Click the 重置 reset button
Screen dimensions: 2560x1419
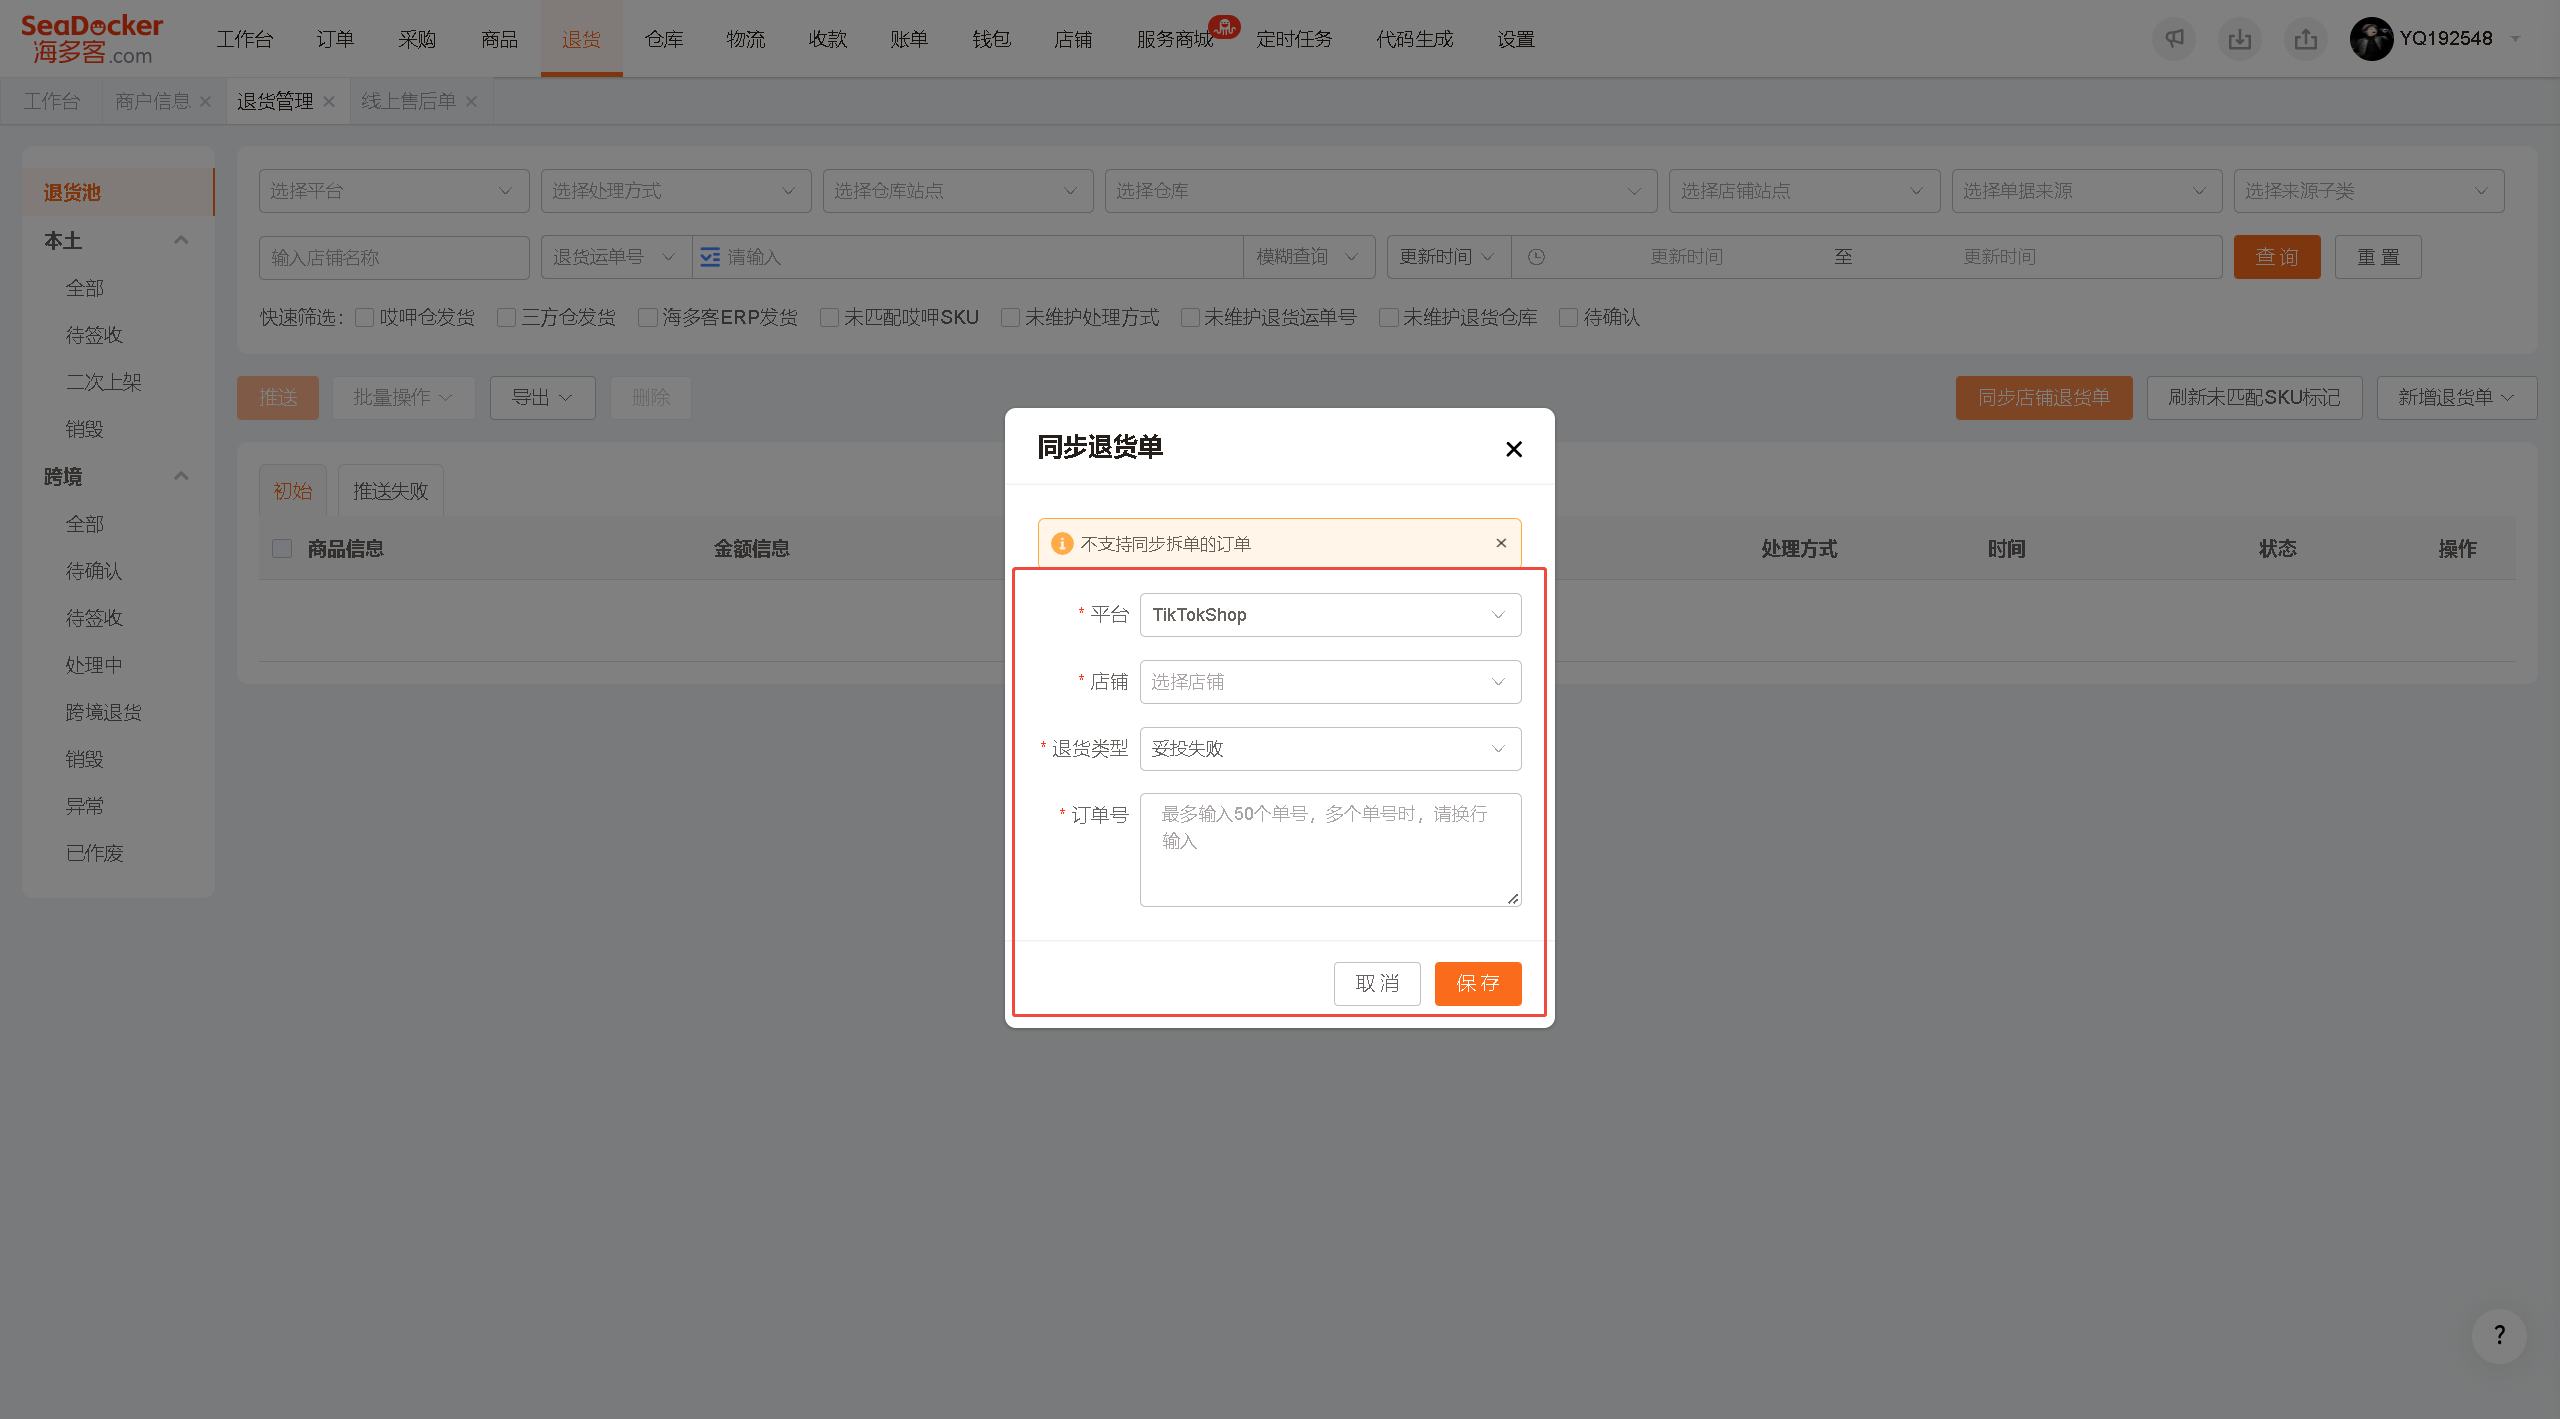(x=2378, y=257)
